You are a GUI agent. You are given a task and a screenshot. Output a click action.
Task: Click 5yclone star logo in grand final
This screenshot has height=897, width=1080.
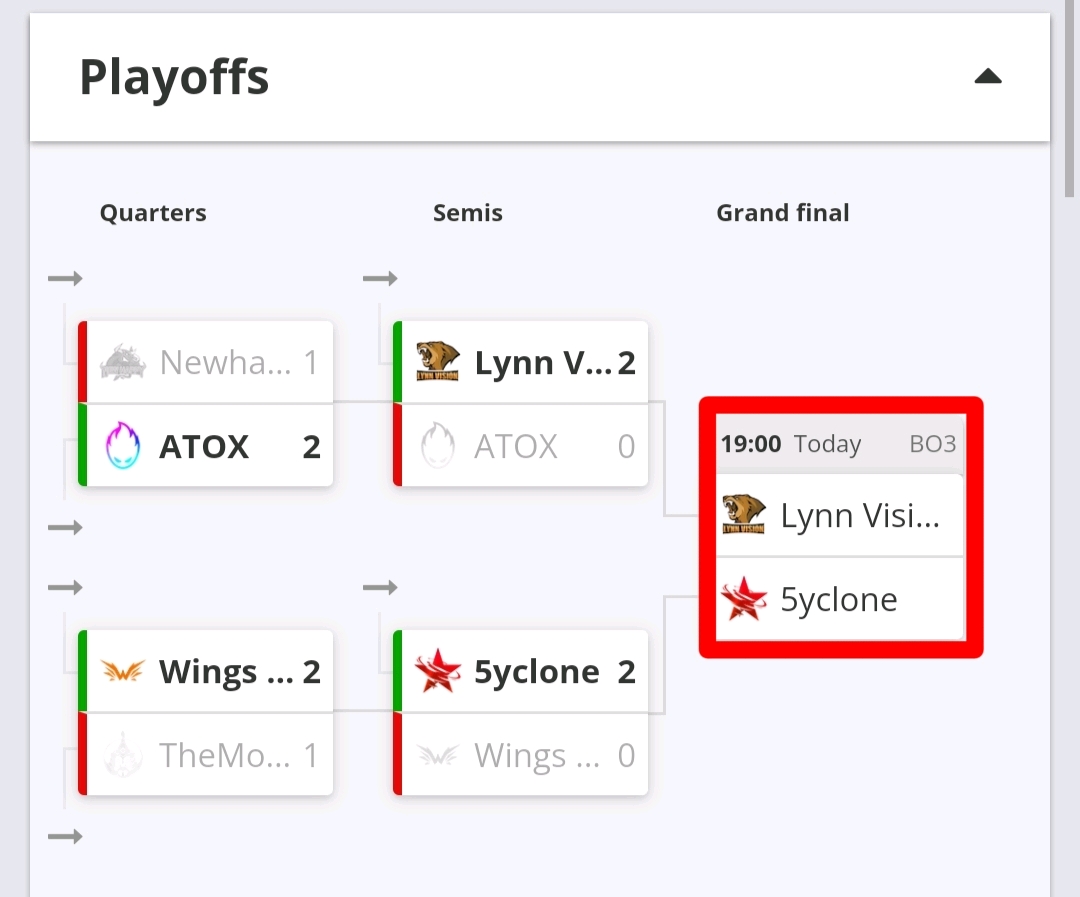744,599
